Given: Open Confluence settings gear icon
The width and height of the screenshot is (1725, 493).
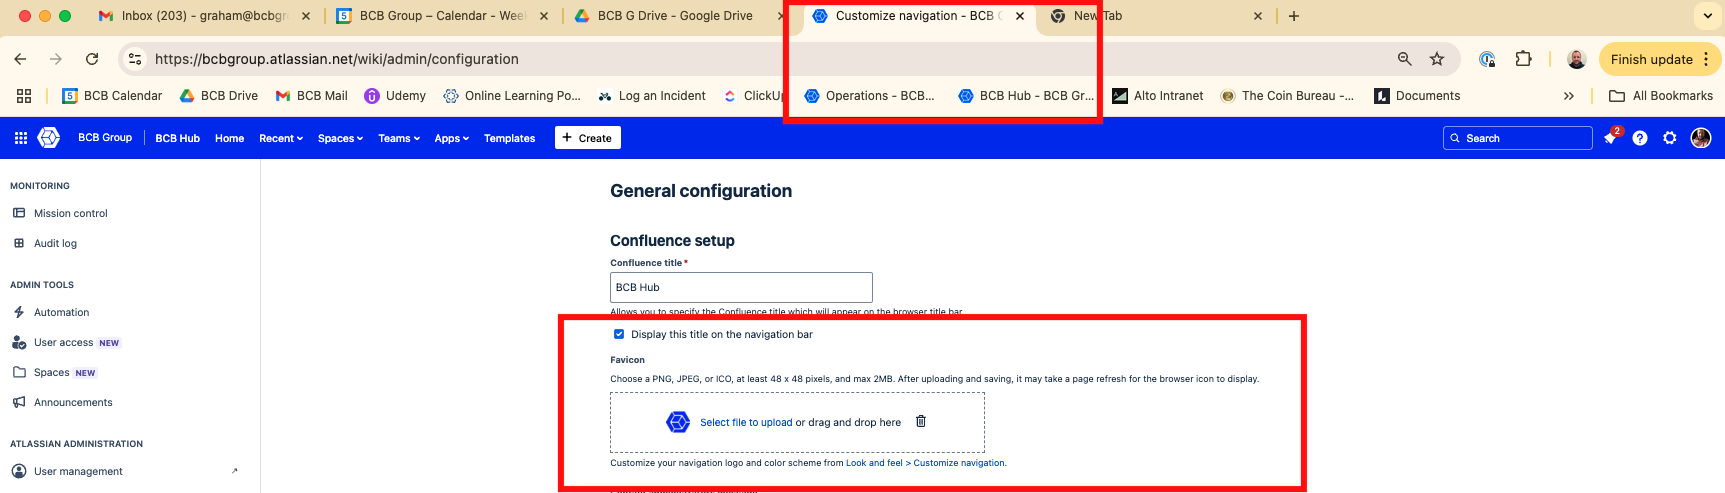Looking at the screenshot, I should 1670,138.
